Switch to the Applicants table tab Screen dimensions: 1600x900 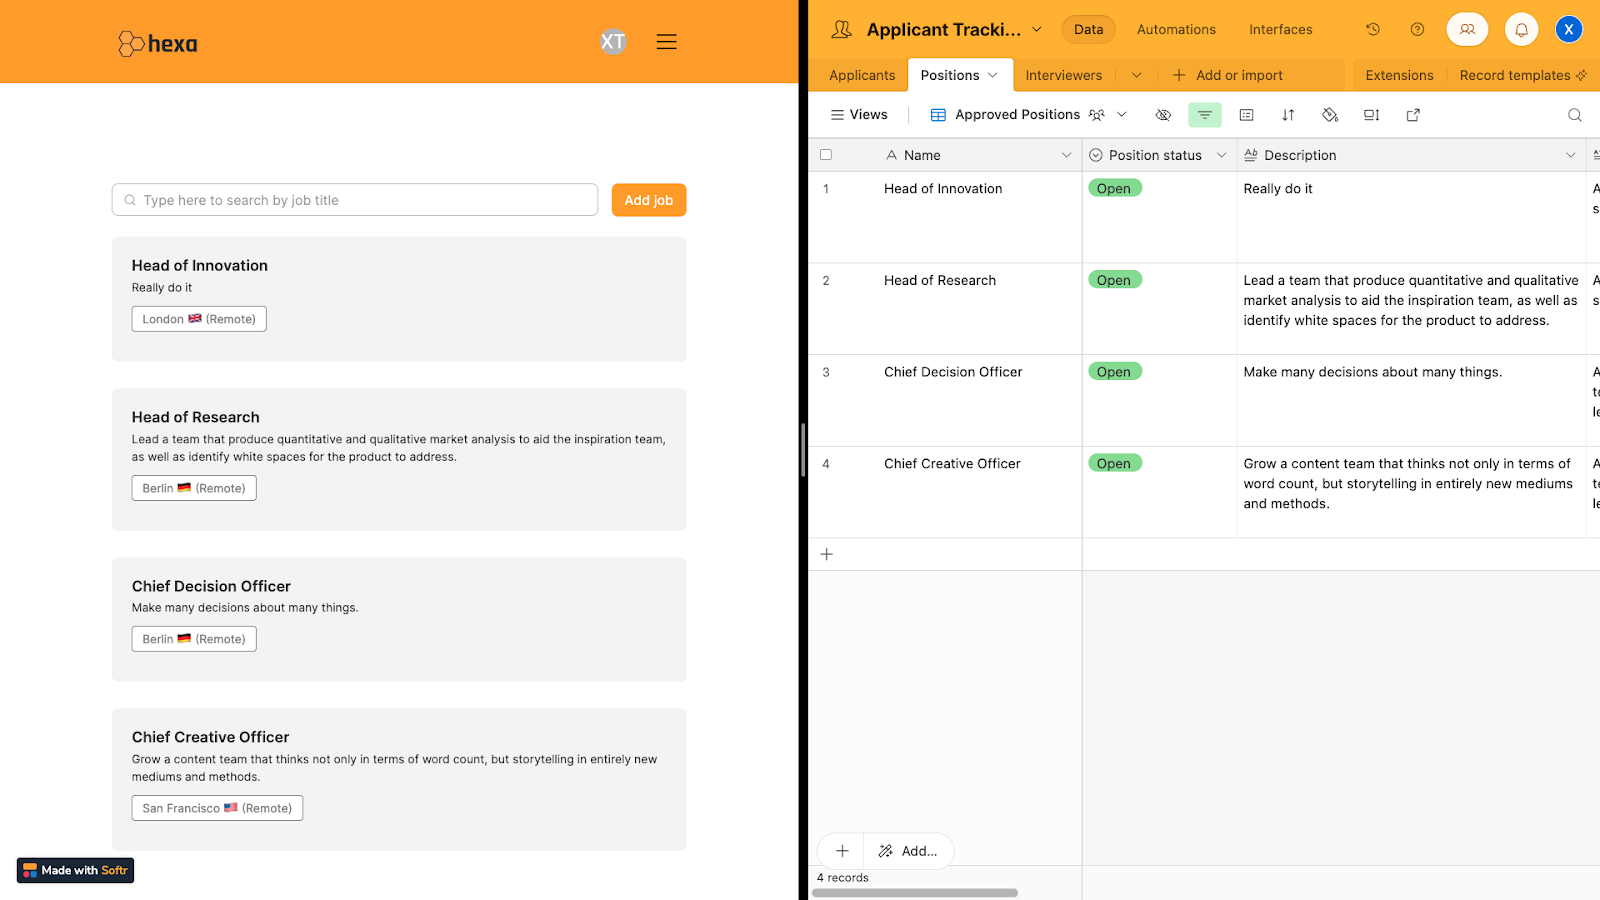click(x=862, y=75)
